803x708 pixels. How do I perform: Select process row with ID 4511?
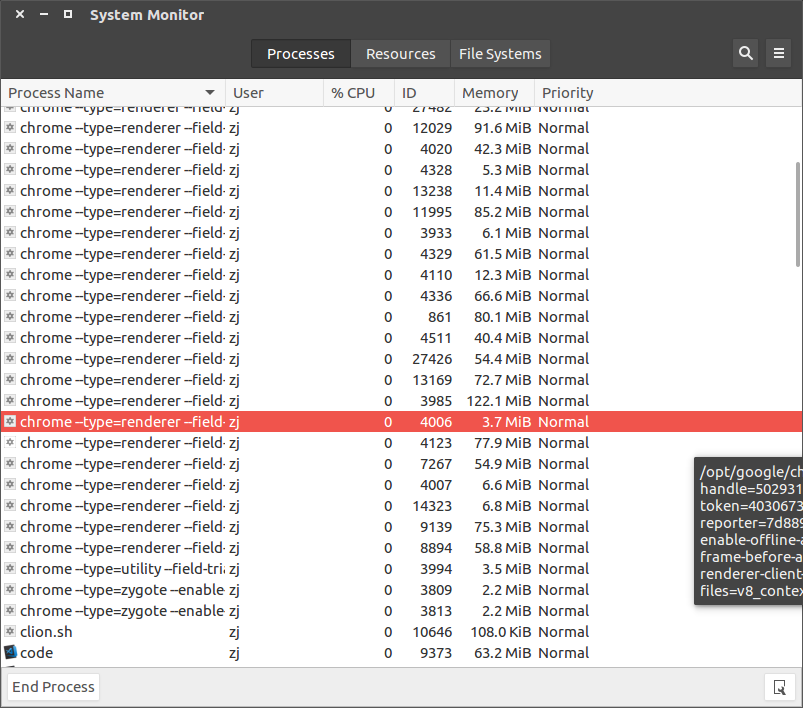click(x=402, y=338)
